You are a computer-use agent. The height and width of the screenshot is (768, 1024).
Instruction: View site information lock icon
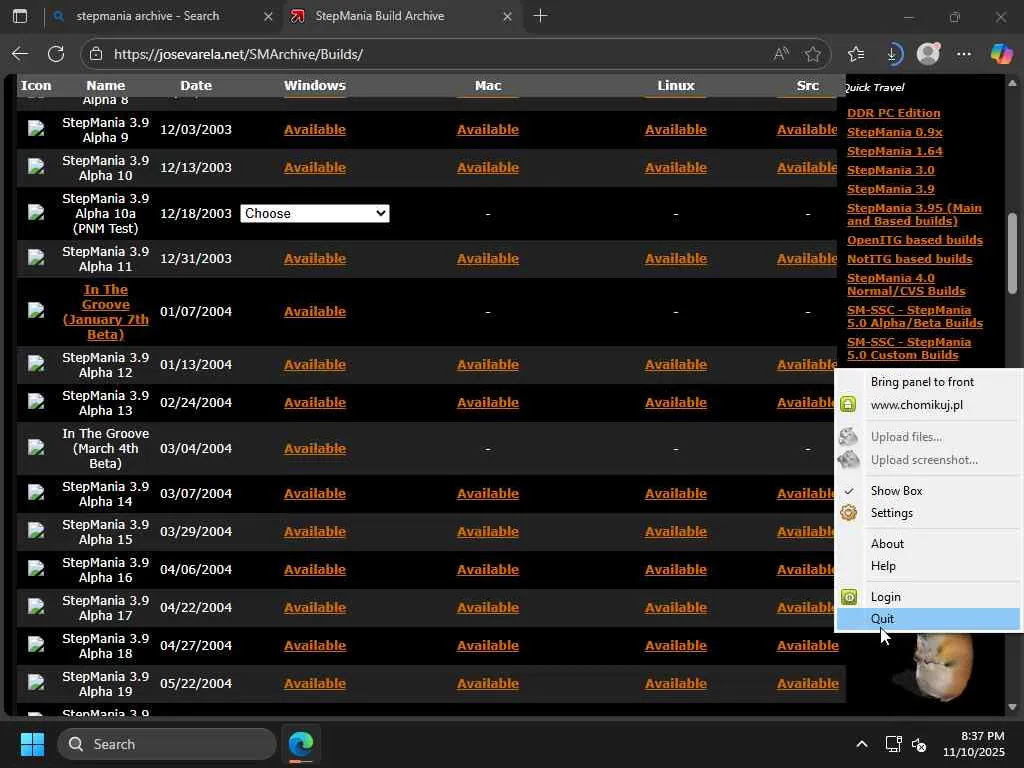pyautogui.click(x=96, y=54)
